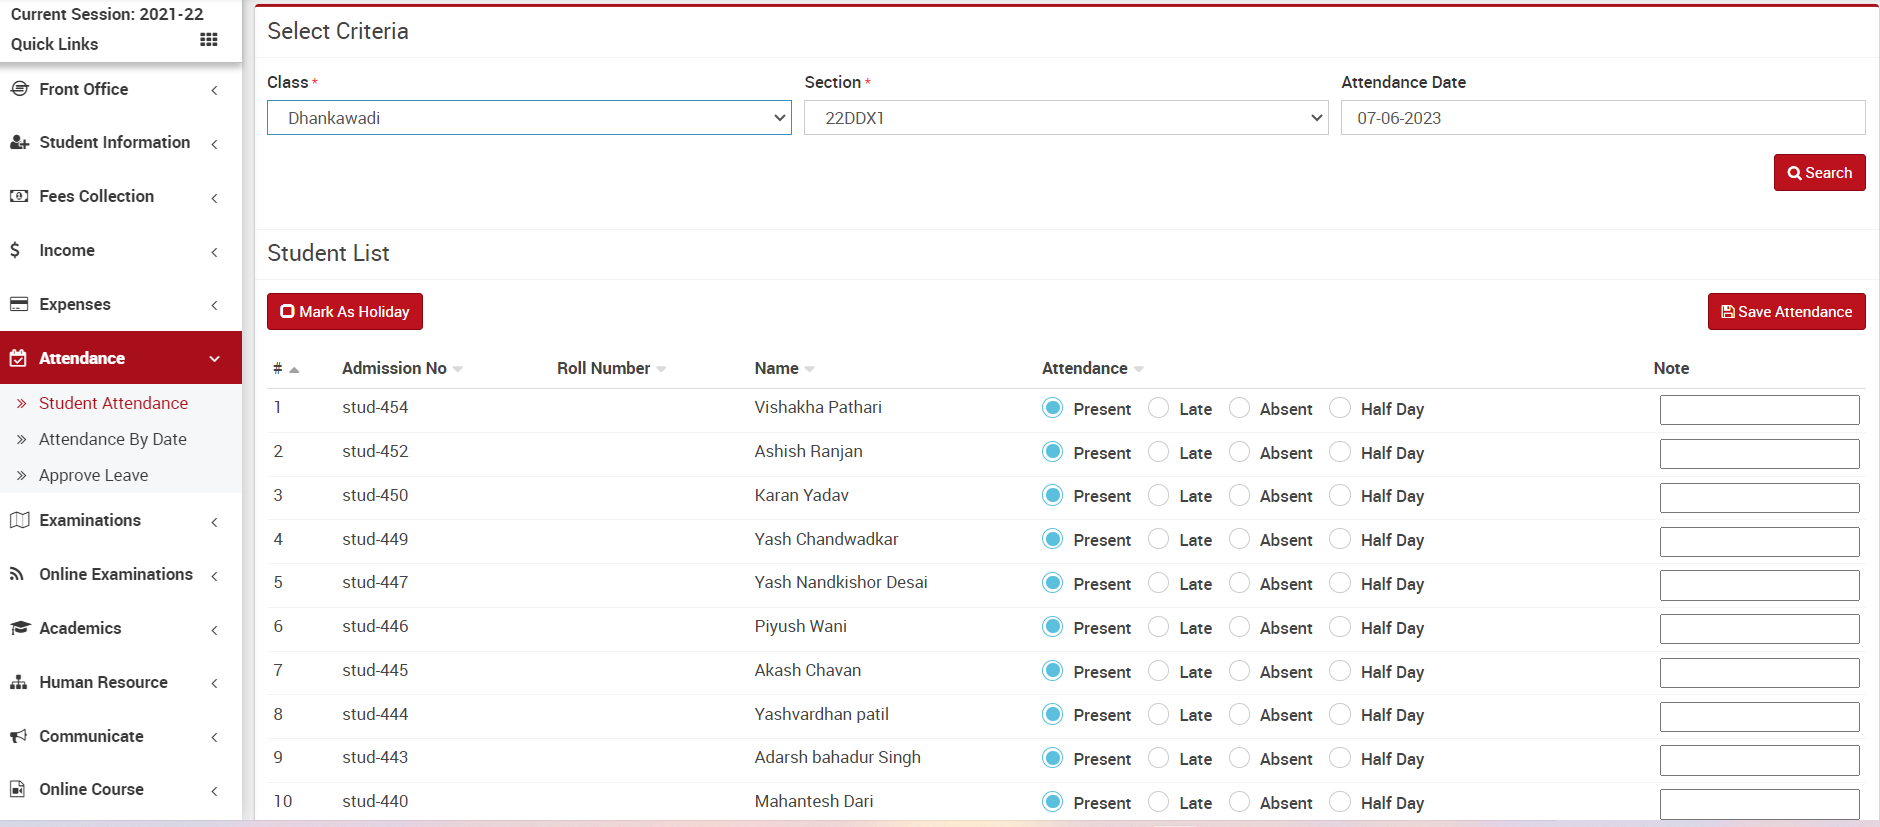1880x827 pixels.
Task: Open the Section dropdown showing 22DDX1
Action: click(x=1065, y=118)
